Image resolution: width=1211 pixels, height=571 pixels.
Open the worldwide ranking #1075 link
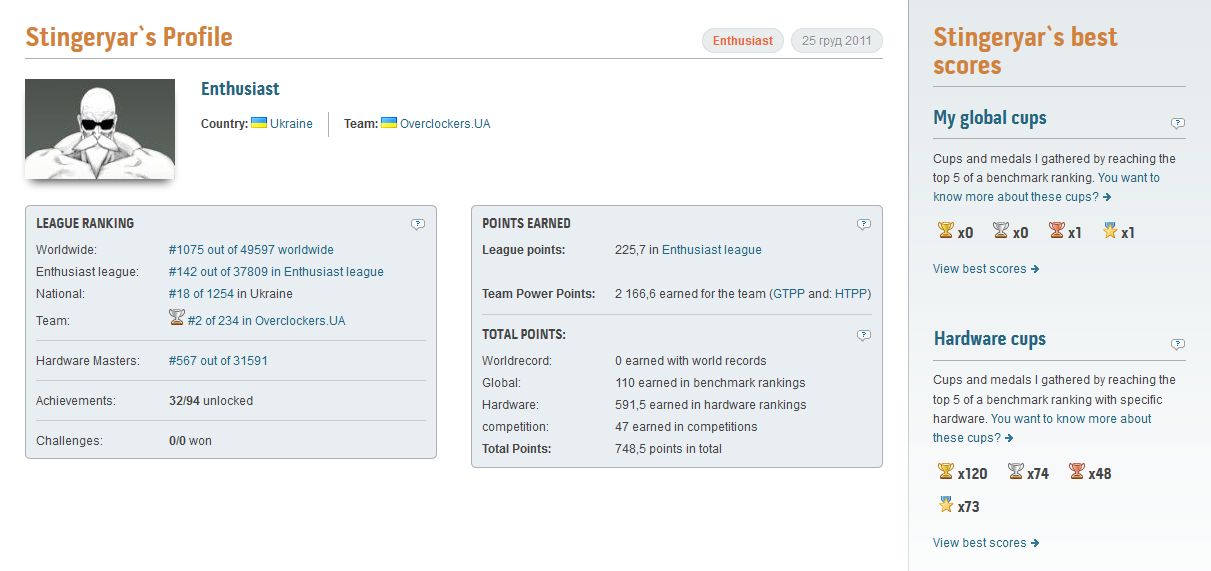tap(251, 250)
